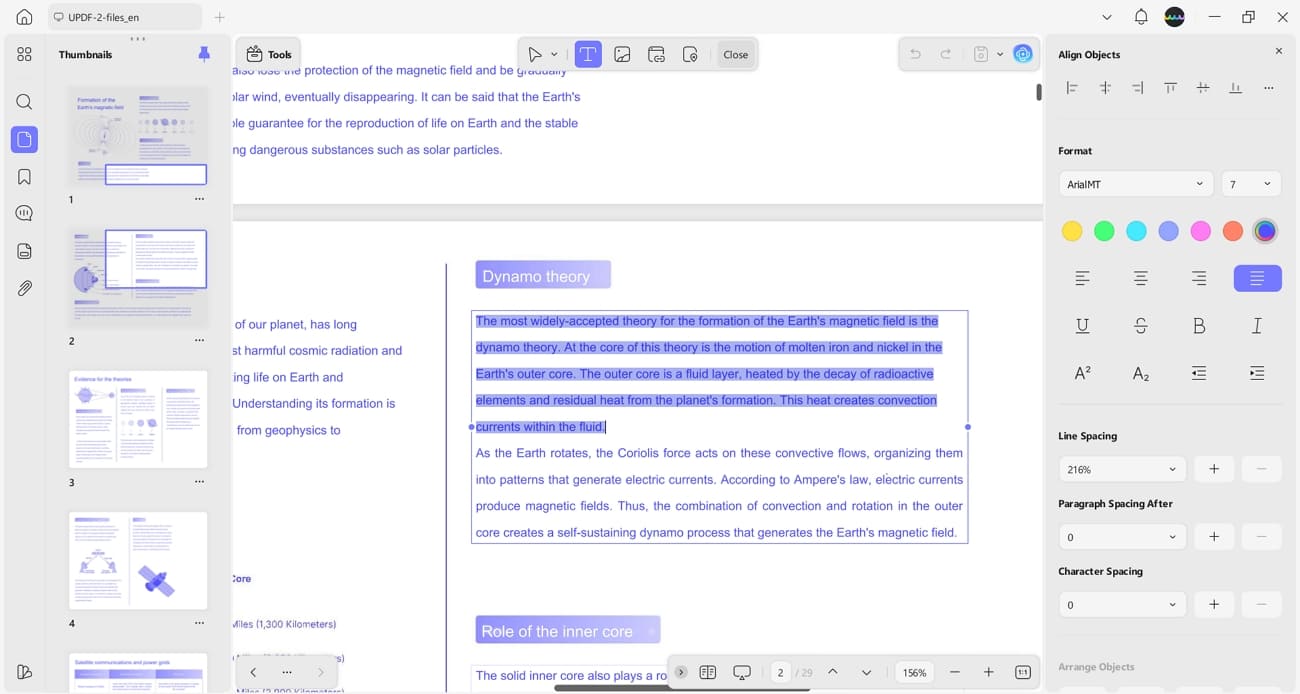Open the Tools menu at the top left
Image resolution: width=1300 pixels, height=694 pixels.
point(267,54)
